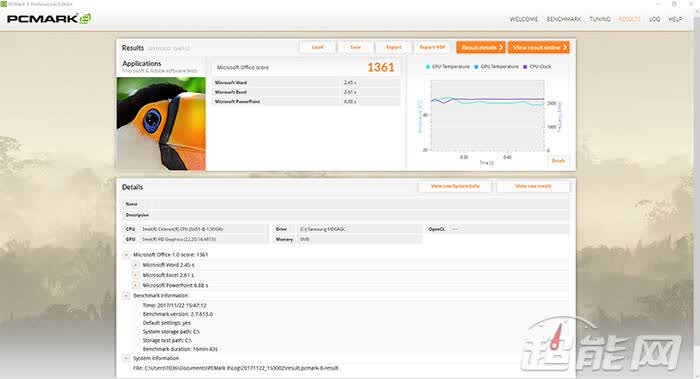This screenshot has width=700, height=379.
Task: Open the Help menu item
Action: click(675, 19)
